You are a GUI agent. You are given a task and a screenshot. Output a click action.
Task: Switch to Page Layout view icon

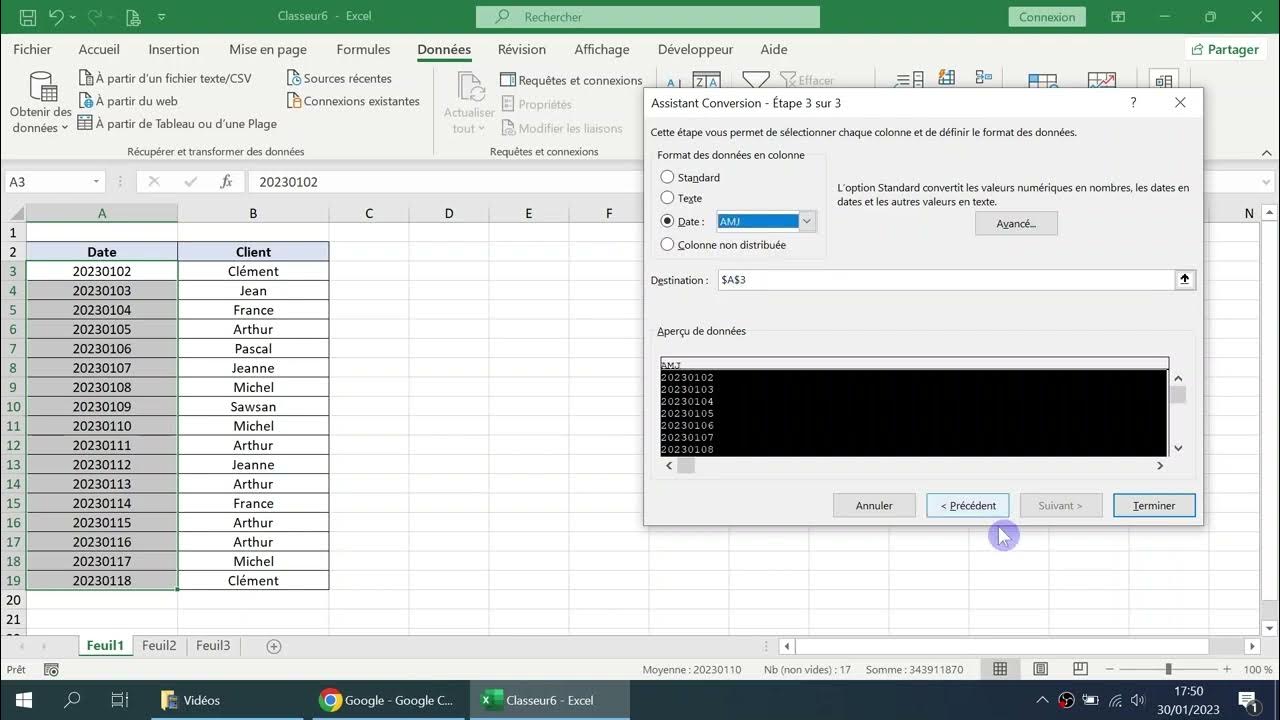(1040, 669)
